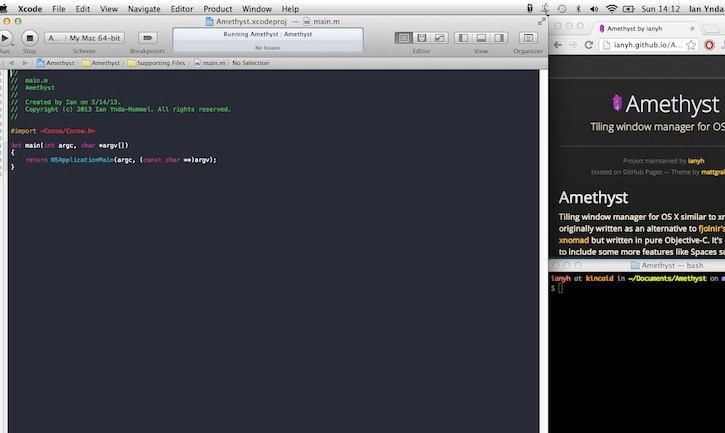Open the Window menu
725x433 pixels.
coord(257,9)
